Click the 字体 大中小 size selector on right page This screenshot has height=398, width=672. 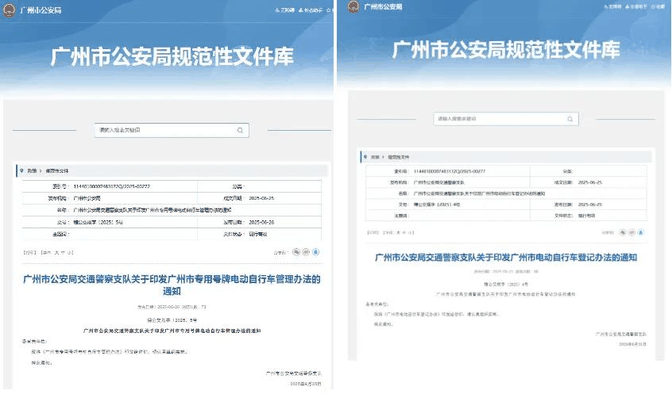[x=399, y=233]
